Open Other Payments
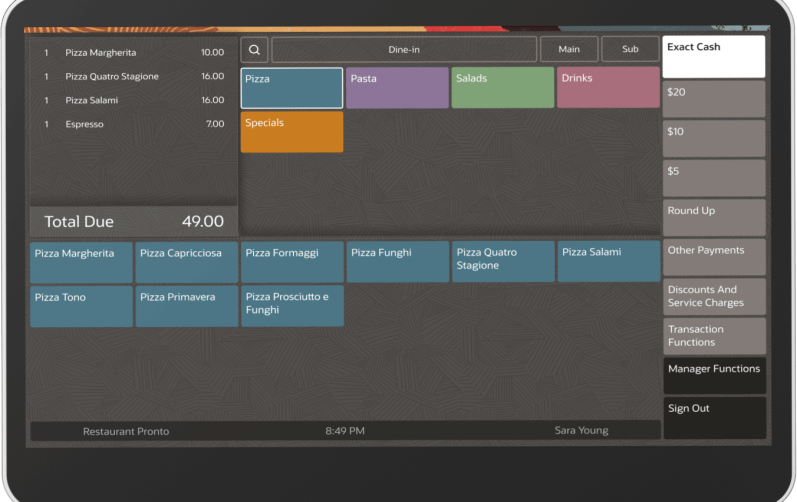The height and width of the screenshot is (502, 797). pos(713,257)
